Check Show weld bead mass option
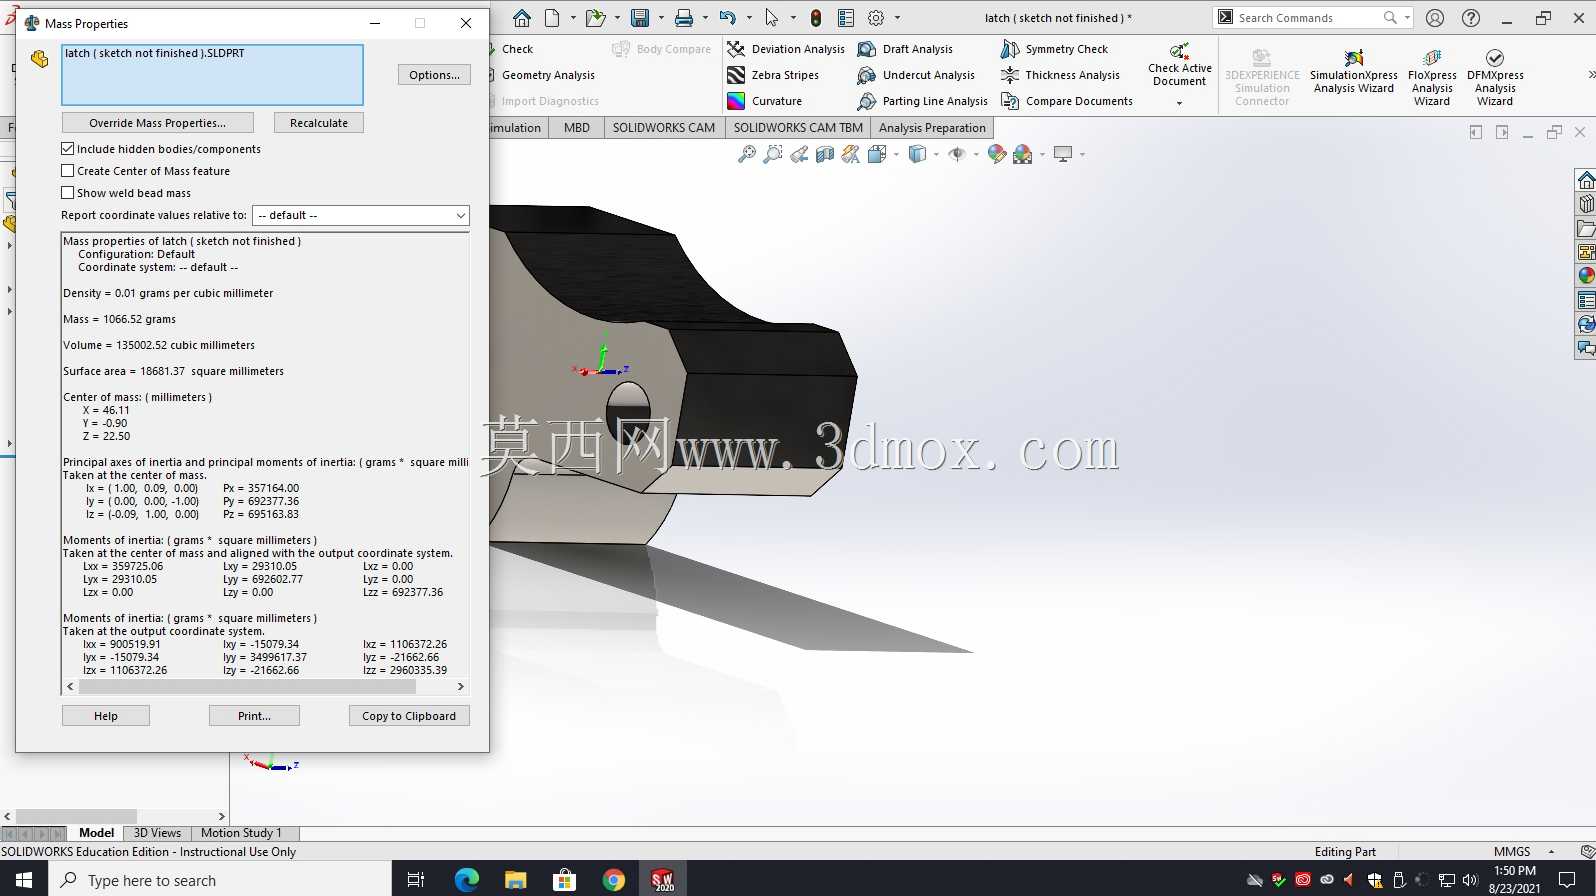This screenshot has width=1596, height=896. point(68,193)
